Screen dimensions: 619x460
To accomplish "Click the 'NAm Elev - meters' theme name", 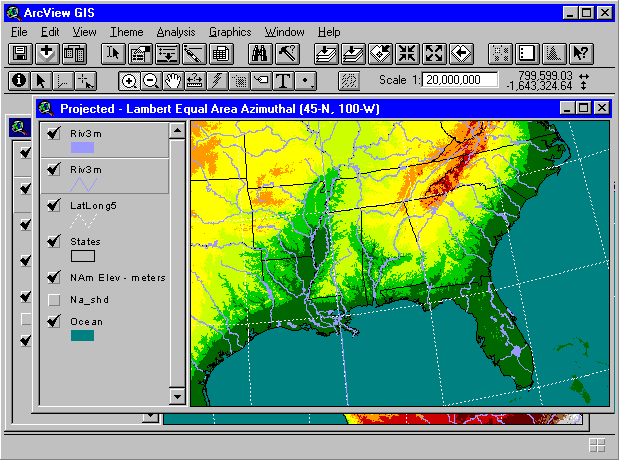I will point(118,278).
